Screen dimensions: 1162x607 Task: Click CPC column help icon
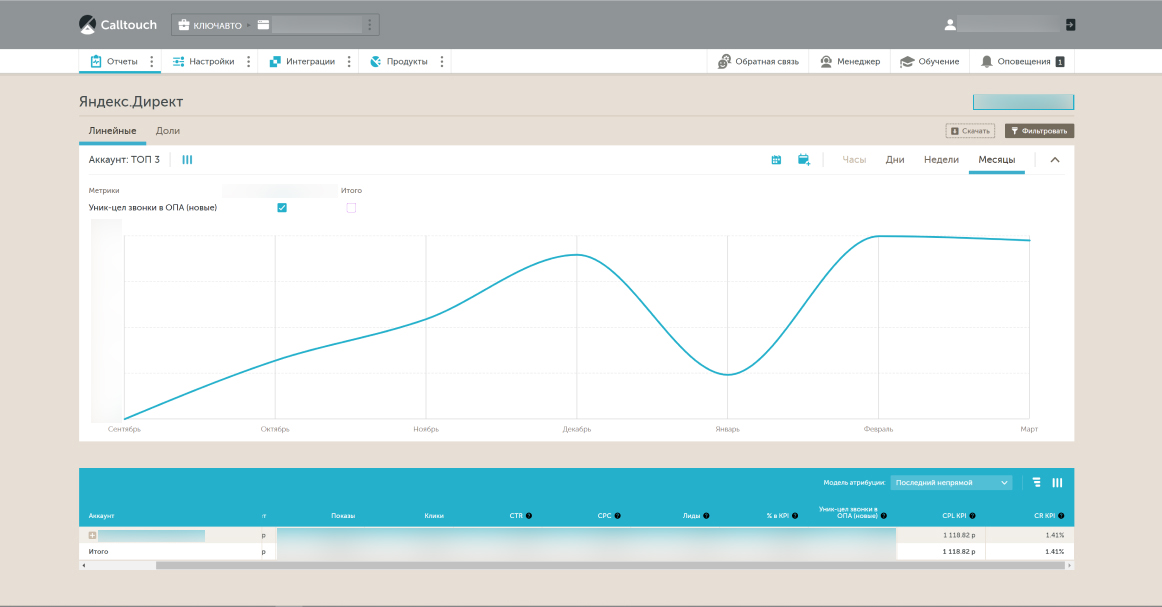618,516
